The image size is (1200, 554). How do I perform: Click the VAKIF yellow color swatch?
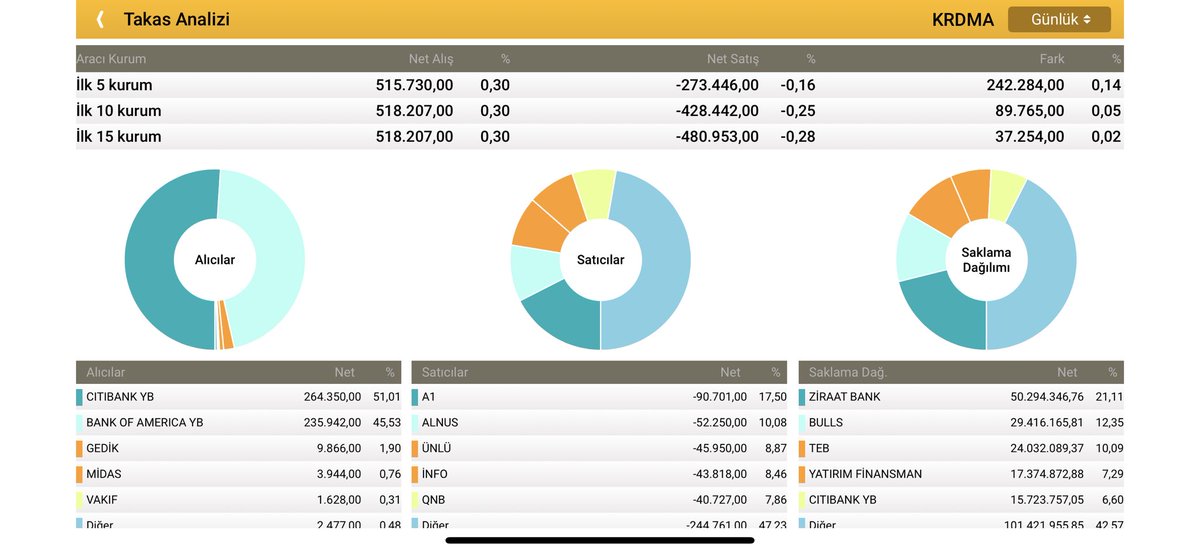click(x=79, y=499)
